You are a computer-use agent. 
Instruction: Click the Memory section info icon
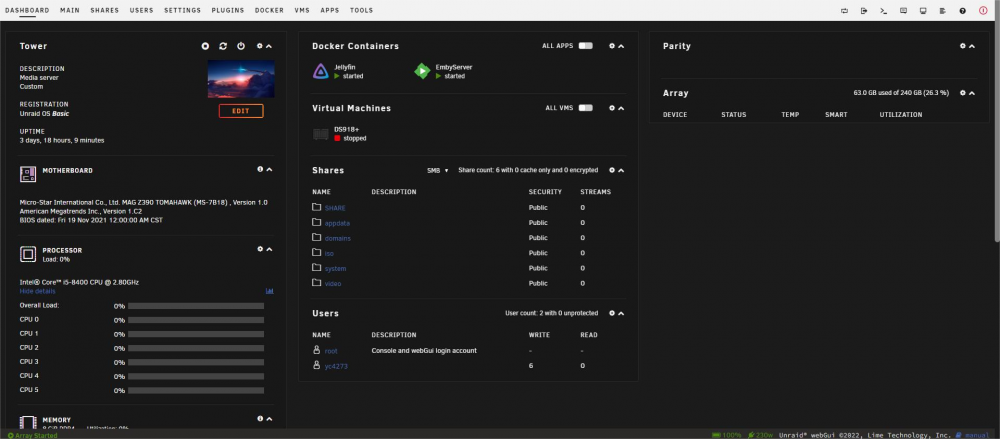[260, 419]
